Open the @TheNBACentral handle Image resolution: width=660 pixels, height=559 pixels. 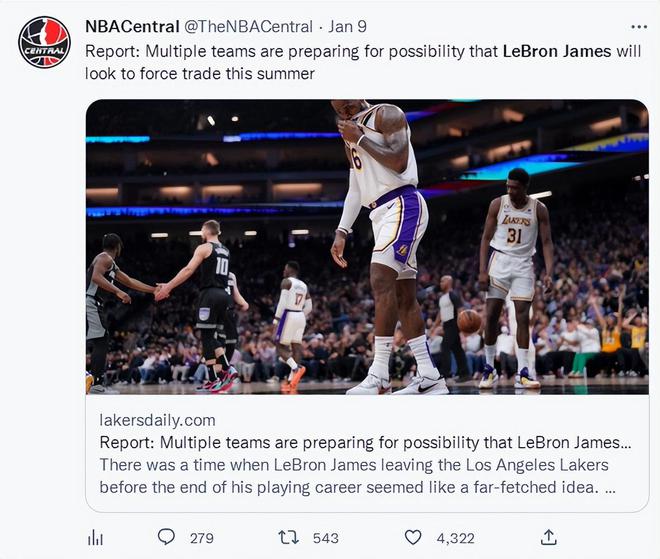click(x=248, y=27)
